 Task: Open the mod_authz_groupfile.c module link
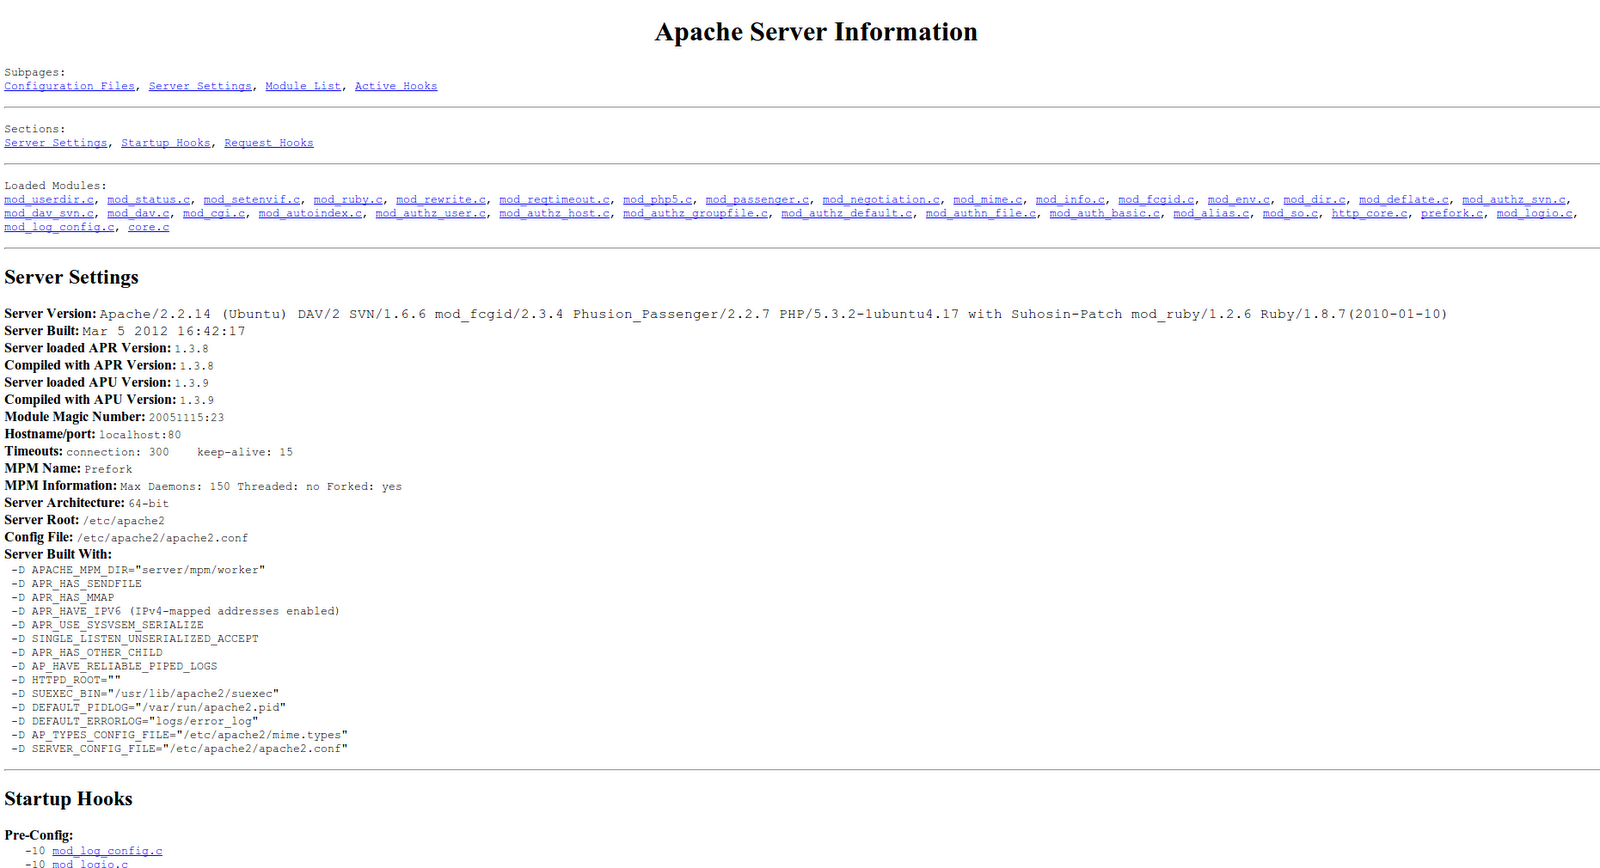coord(696,214)
